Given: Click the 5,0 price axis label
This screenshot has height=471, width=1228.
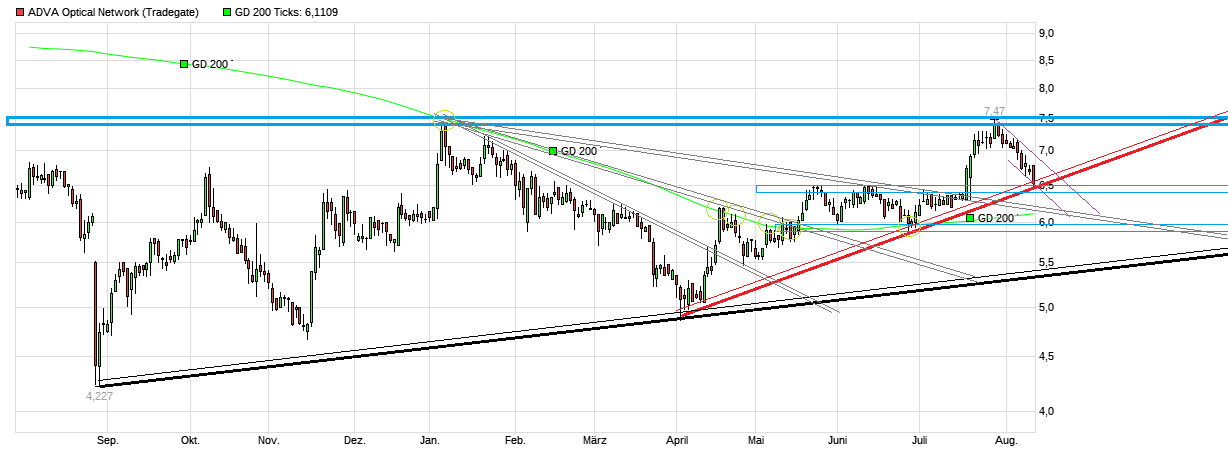Looking at the screenshot, I should (1047, 307).
